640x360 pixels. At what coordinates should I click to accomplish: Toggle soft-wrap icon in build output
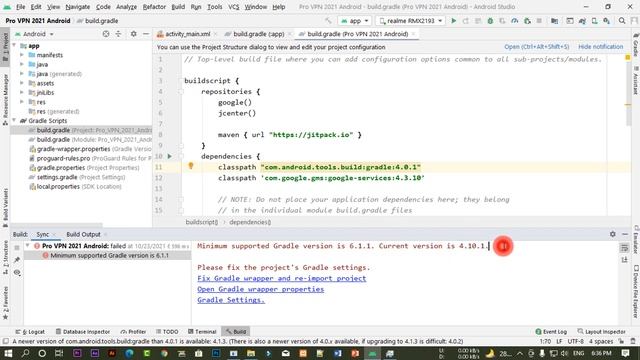624,247
